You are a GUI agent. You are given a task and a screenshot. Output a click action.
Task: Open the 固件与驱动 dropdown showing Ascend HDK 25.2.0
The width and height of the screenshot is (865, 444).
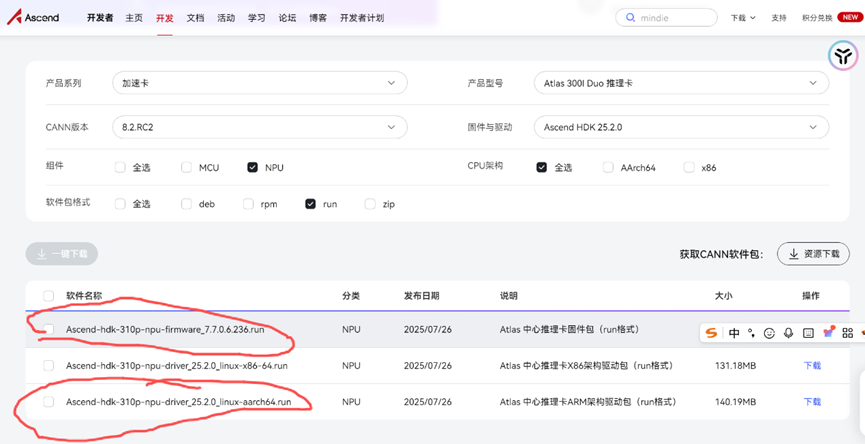[681, 127]
